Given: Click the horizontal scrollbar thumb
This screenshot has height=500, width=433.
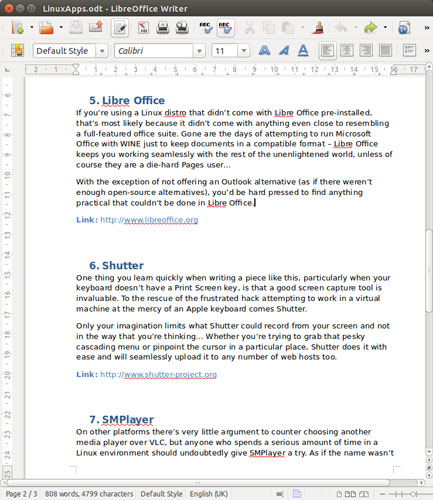Looking at the screenshot, I should tap(198, 483).
